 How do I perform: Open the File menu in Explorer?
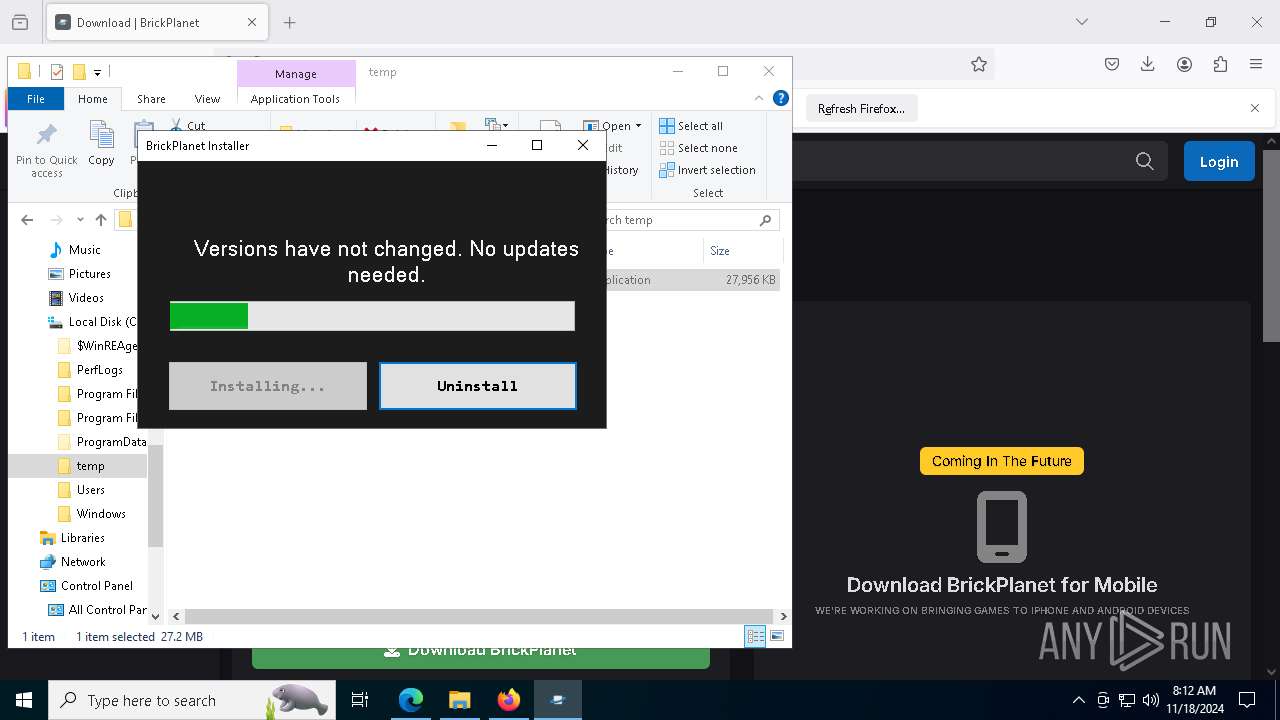click(36, 99)
